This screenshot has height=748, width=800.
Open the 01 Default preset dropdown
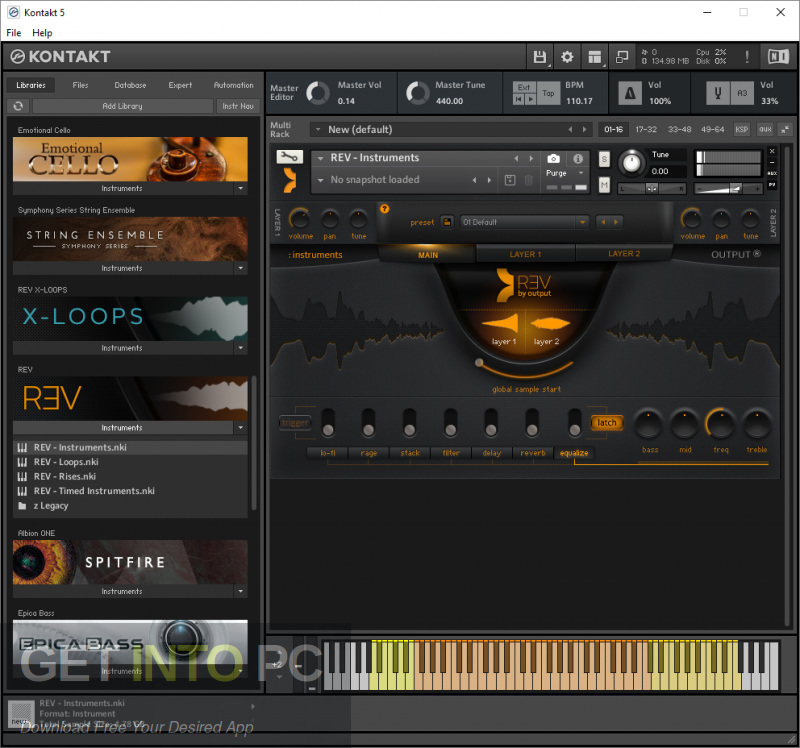click(x=524, y=222)
